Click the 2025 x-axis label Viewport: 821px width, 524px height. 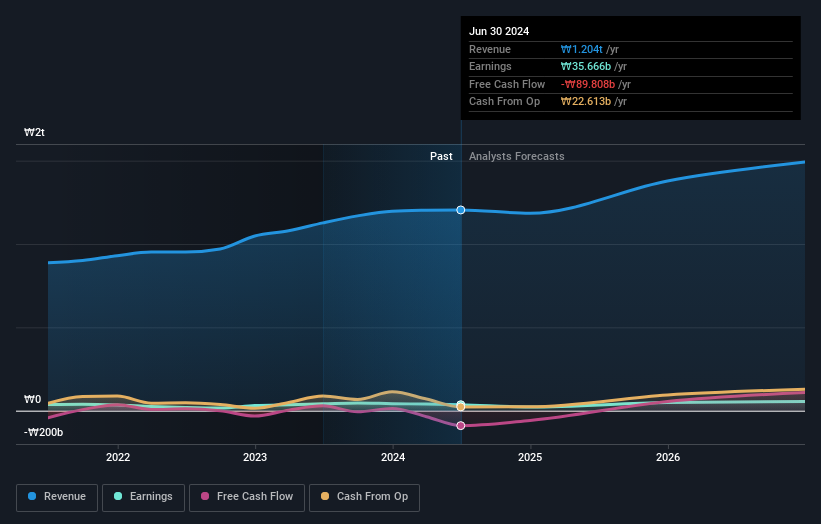point(530,457)
